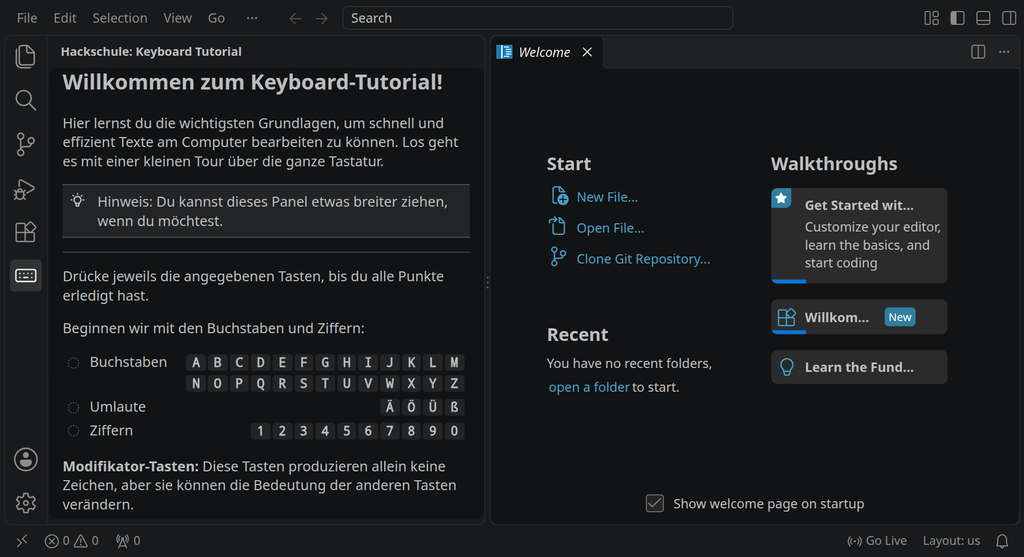The height and width of the screenshot is (557, 1024).
Task: Click the 'open a folder' link
Action: click(589, 387)
